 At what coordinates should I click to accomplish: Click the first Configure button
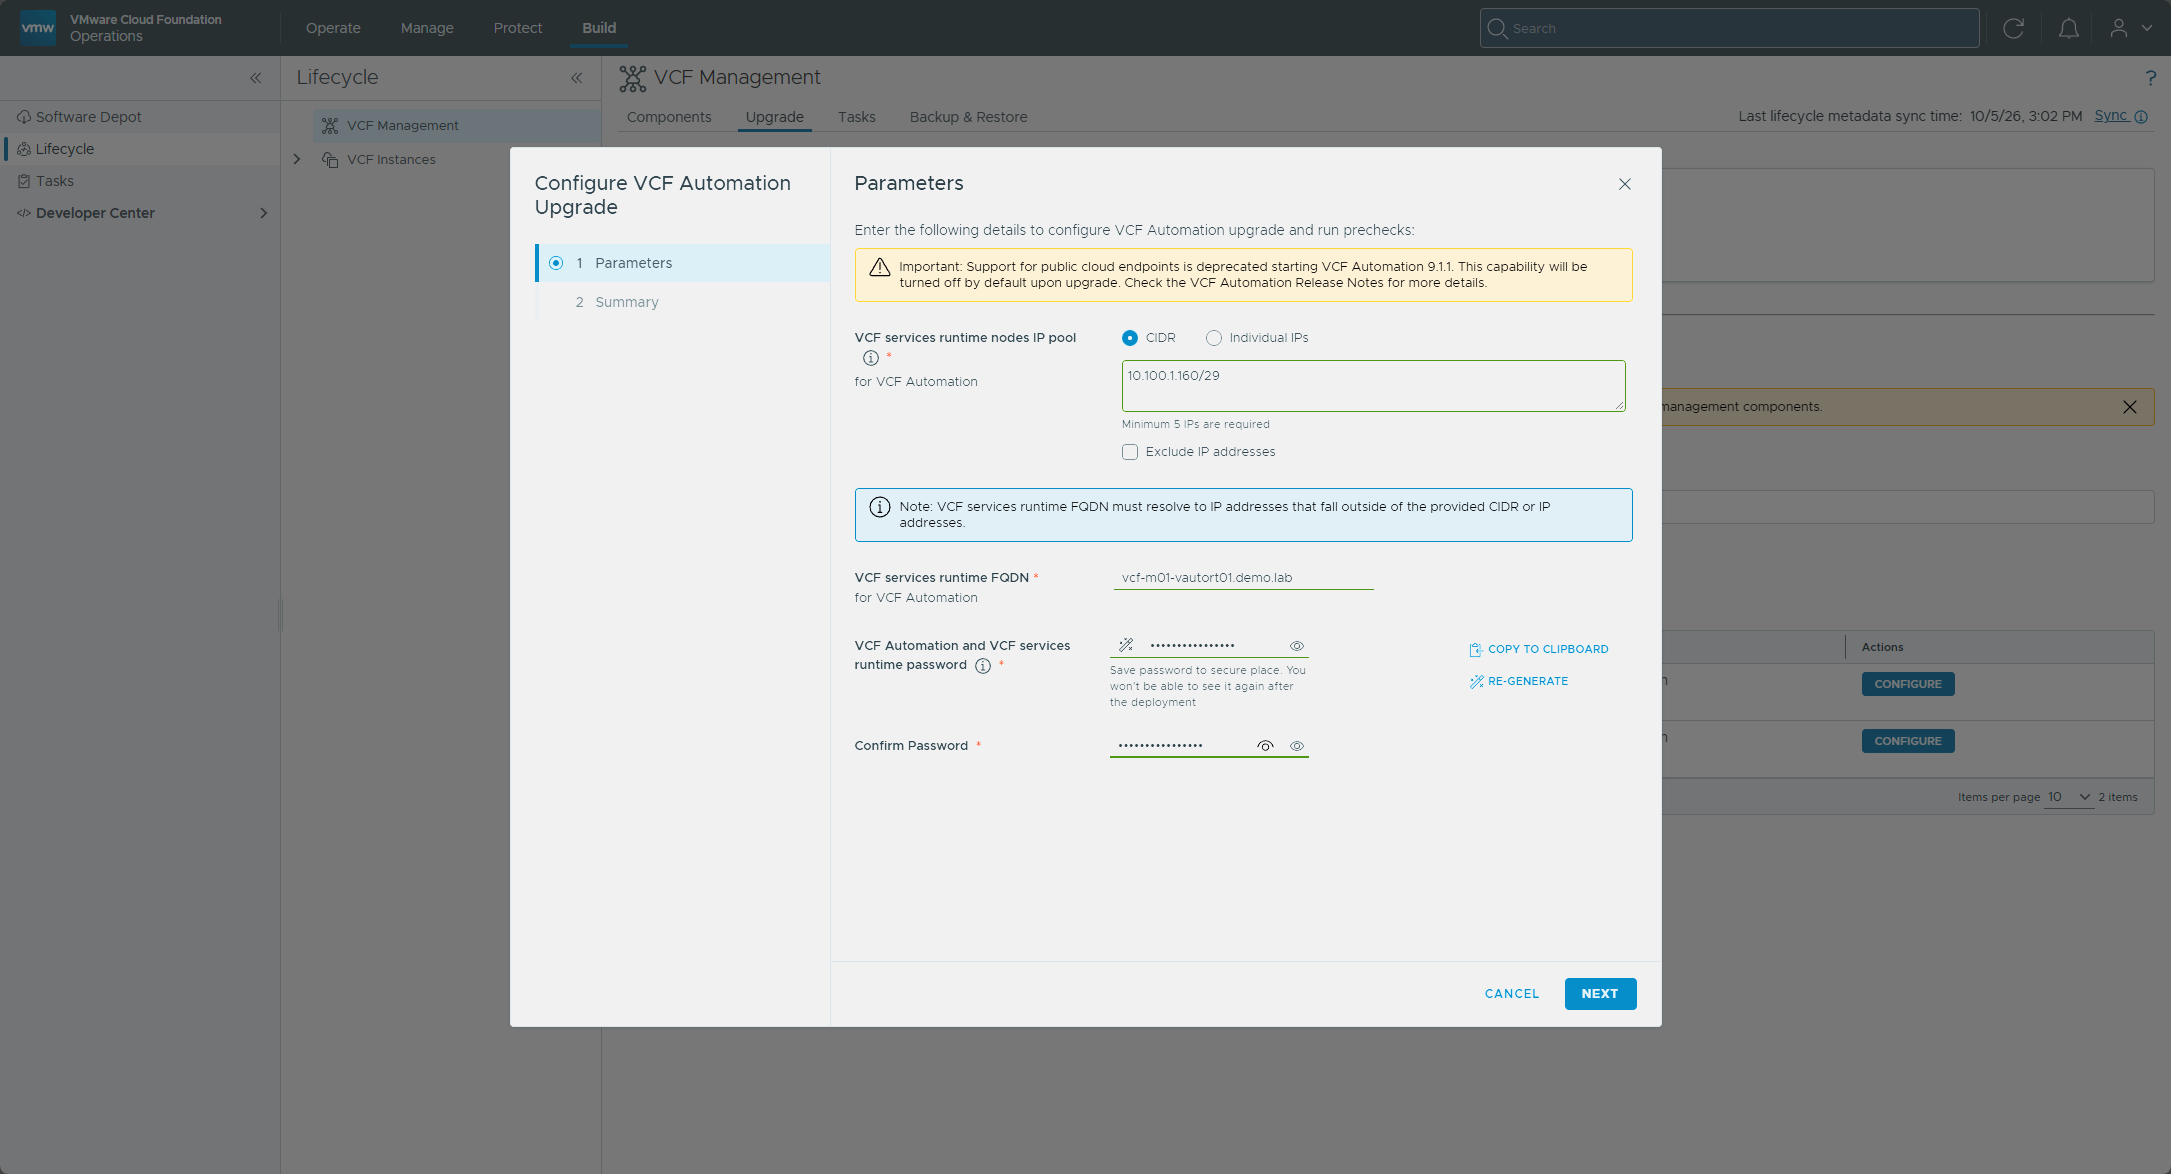tap(1907, 684)
